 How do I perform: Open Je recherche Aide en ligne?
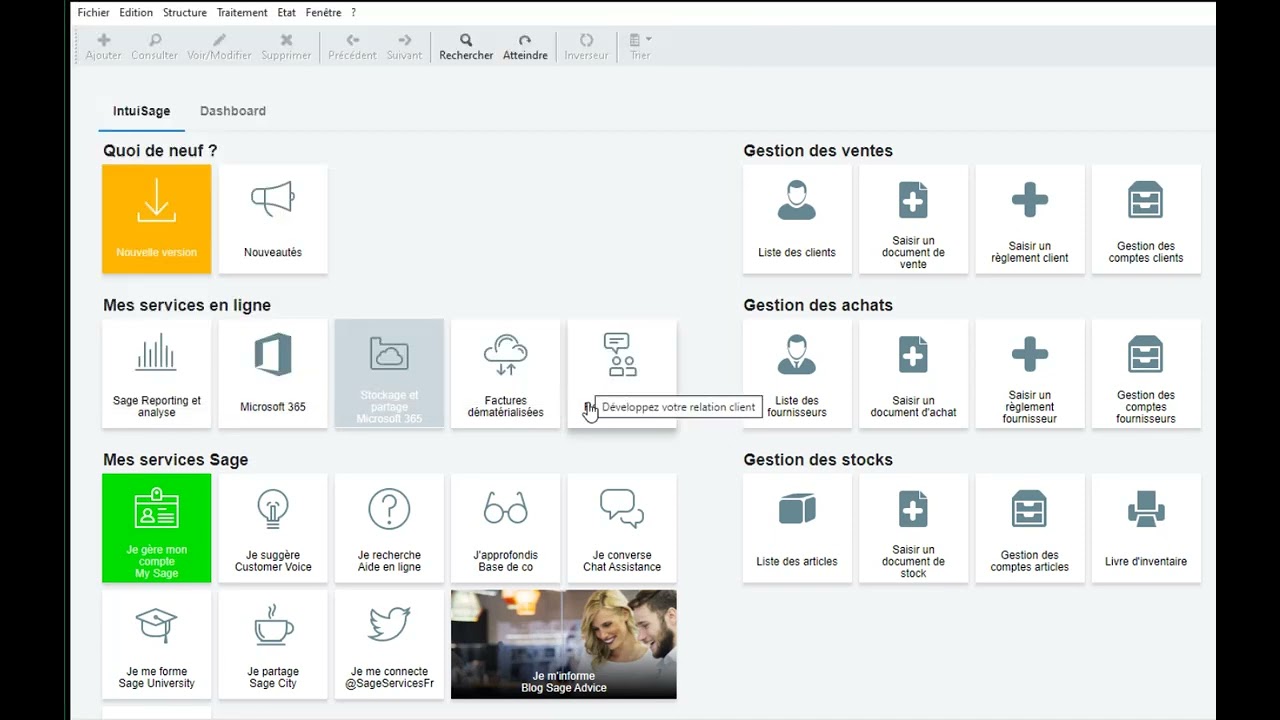click(x=389, y=528)
